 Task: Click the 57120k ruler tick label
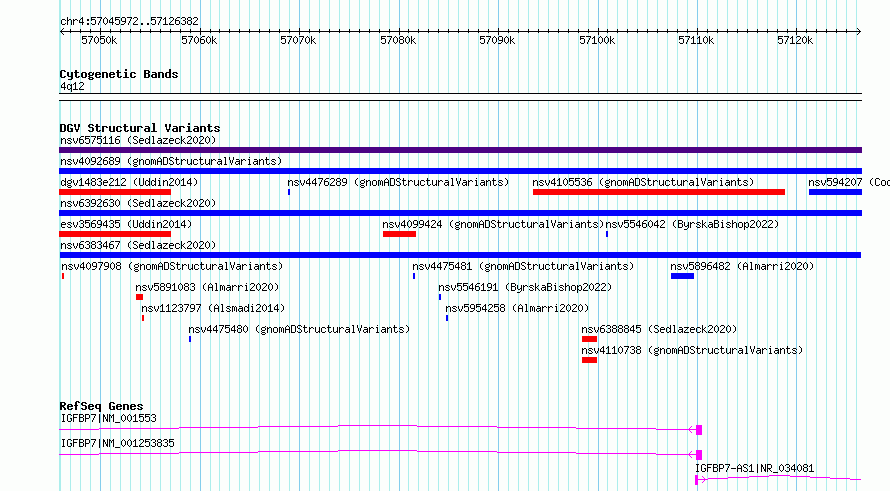[795, 40]
